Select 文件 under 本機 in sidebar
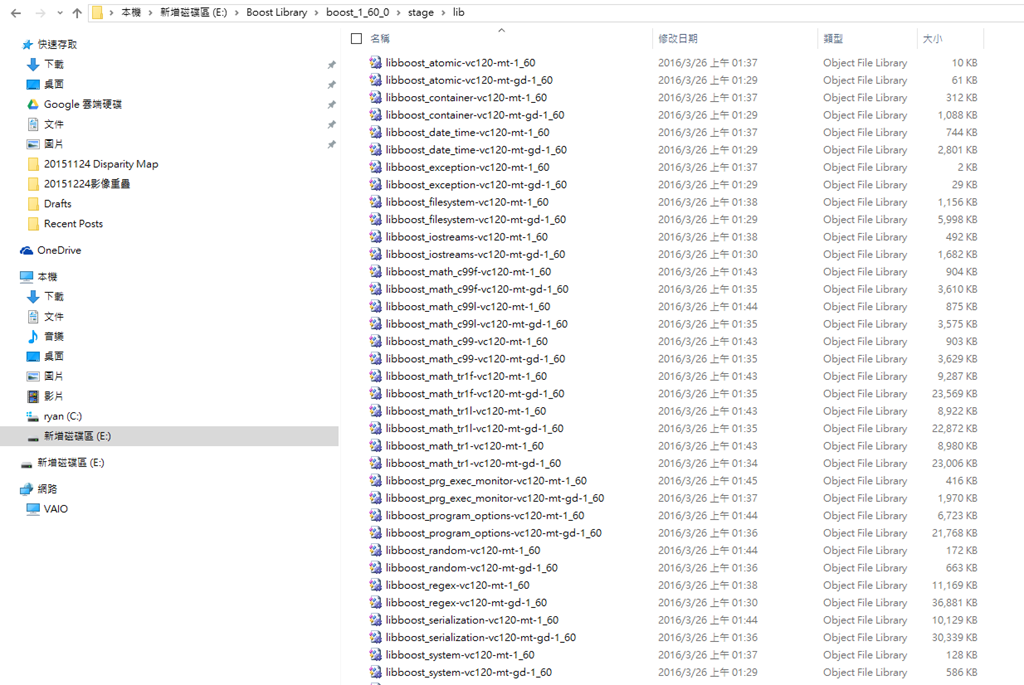 [x=54, y=317]
